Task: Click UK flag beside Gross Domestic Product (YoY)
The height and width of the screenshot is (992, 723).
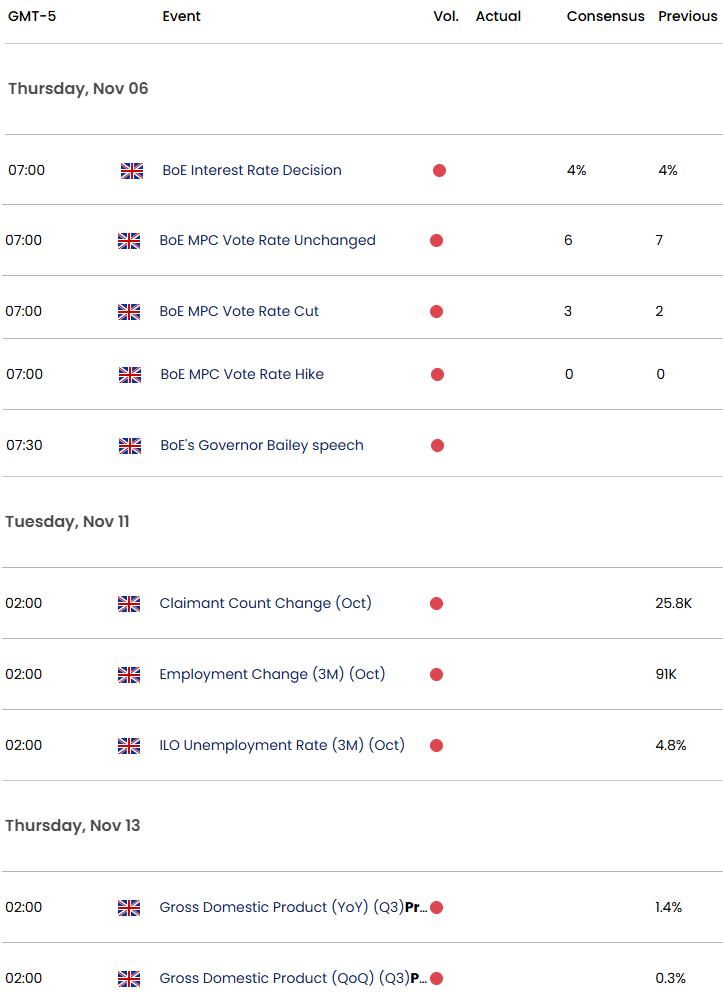Action: point(129,908)
